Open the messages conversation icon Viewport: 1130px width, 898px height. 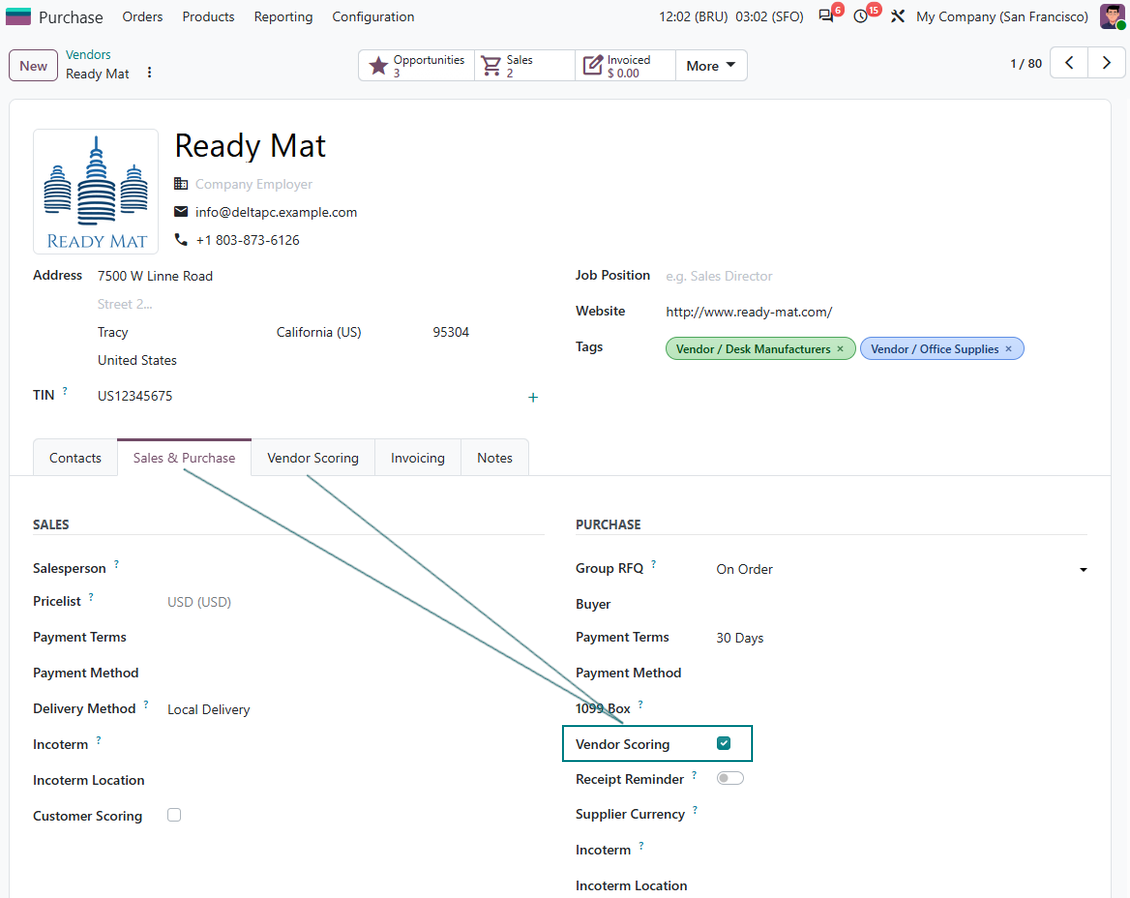(826, 17)
